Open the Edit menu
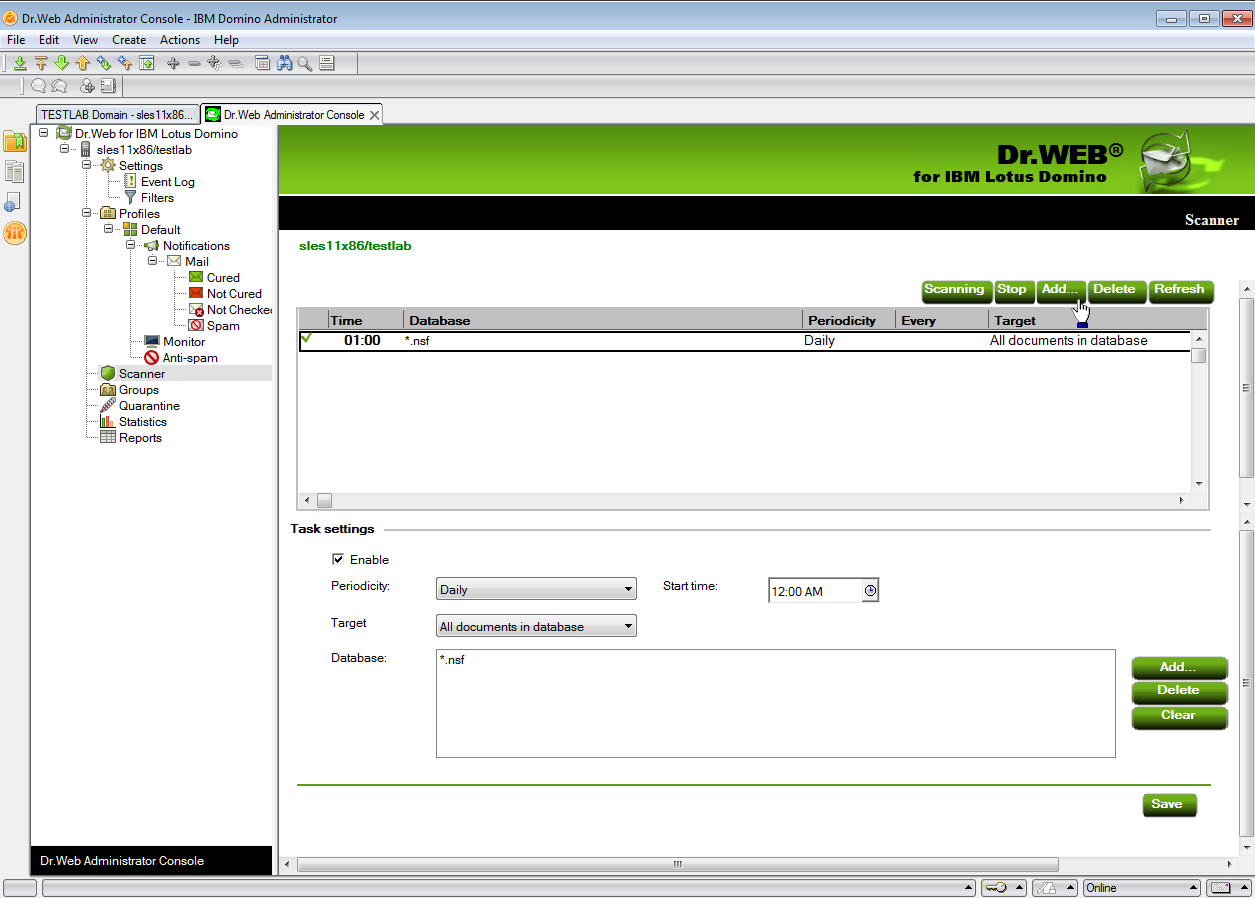Image resolution: width=1255 pixels, height=898 pixels. [49, 40]
